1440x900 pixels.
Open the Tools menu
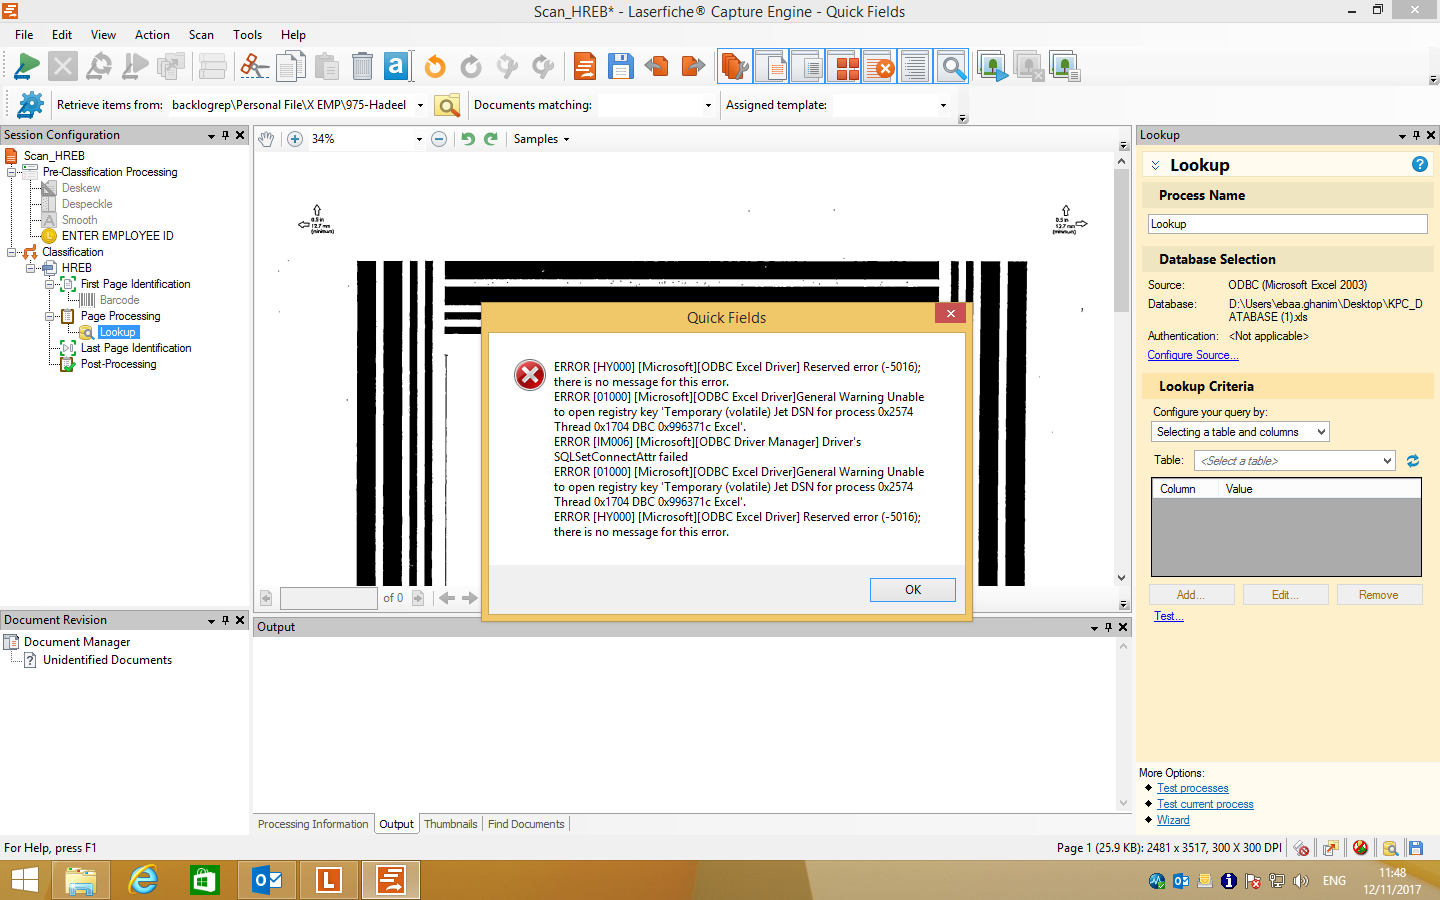[x=247, y=35]
